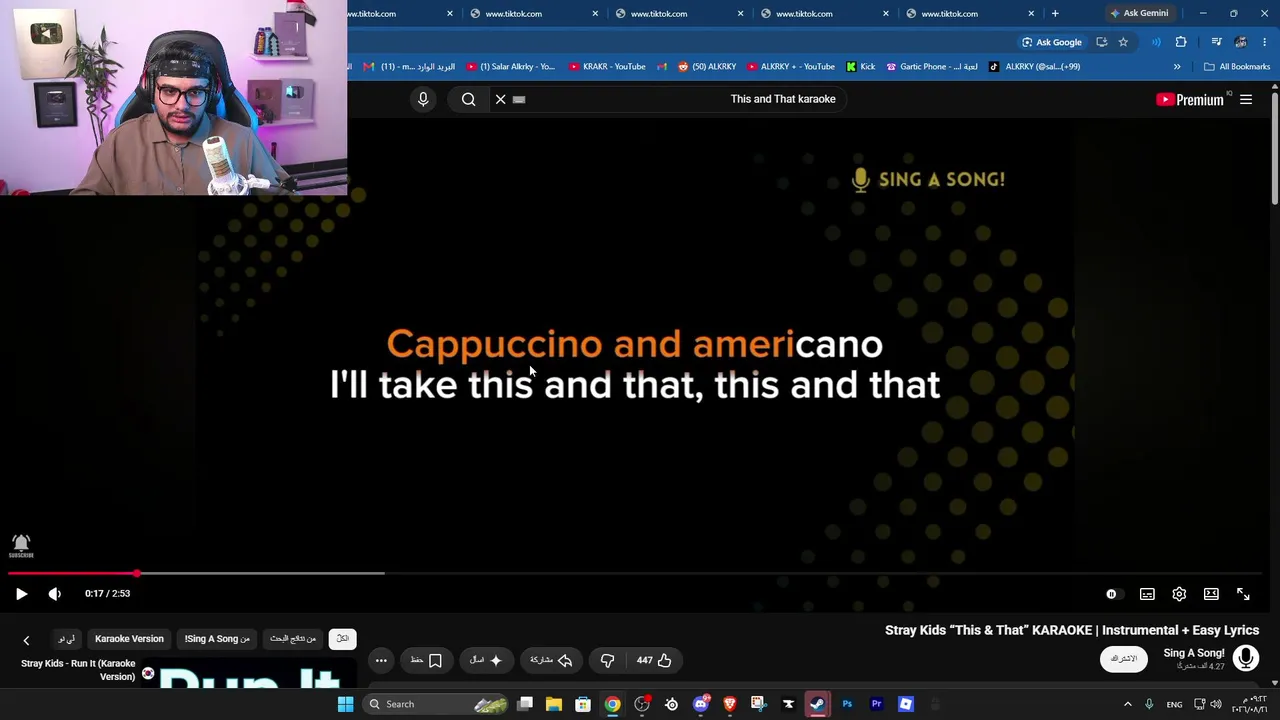Open the media controls icon in Chrome toolbar

1216,42
